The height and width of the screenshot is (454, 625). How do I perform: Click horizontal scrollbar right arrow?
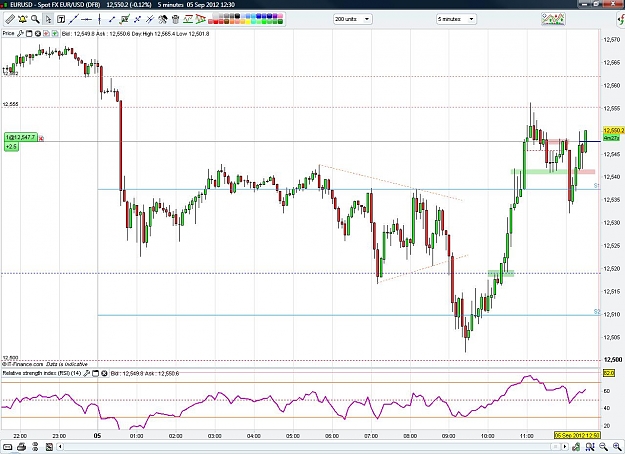pos(565,446)
